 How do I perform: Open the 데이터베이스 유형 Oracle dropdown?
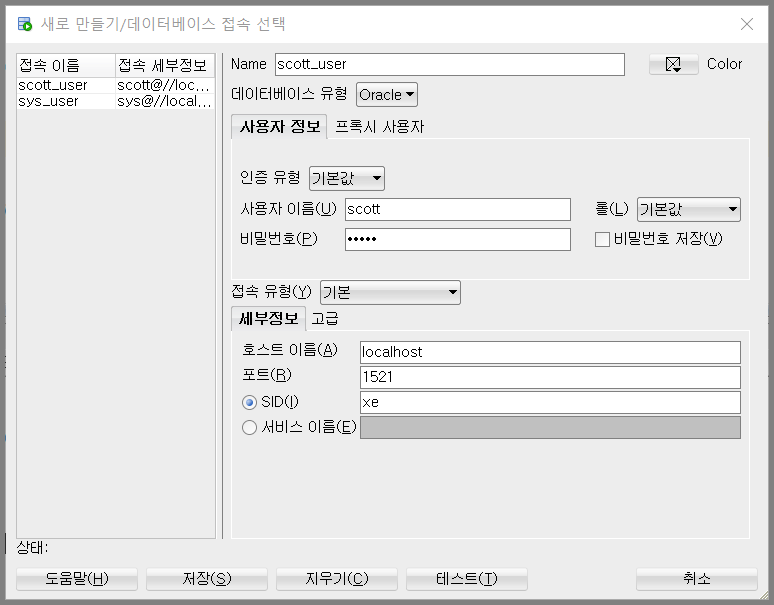(x=387, y=94)
